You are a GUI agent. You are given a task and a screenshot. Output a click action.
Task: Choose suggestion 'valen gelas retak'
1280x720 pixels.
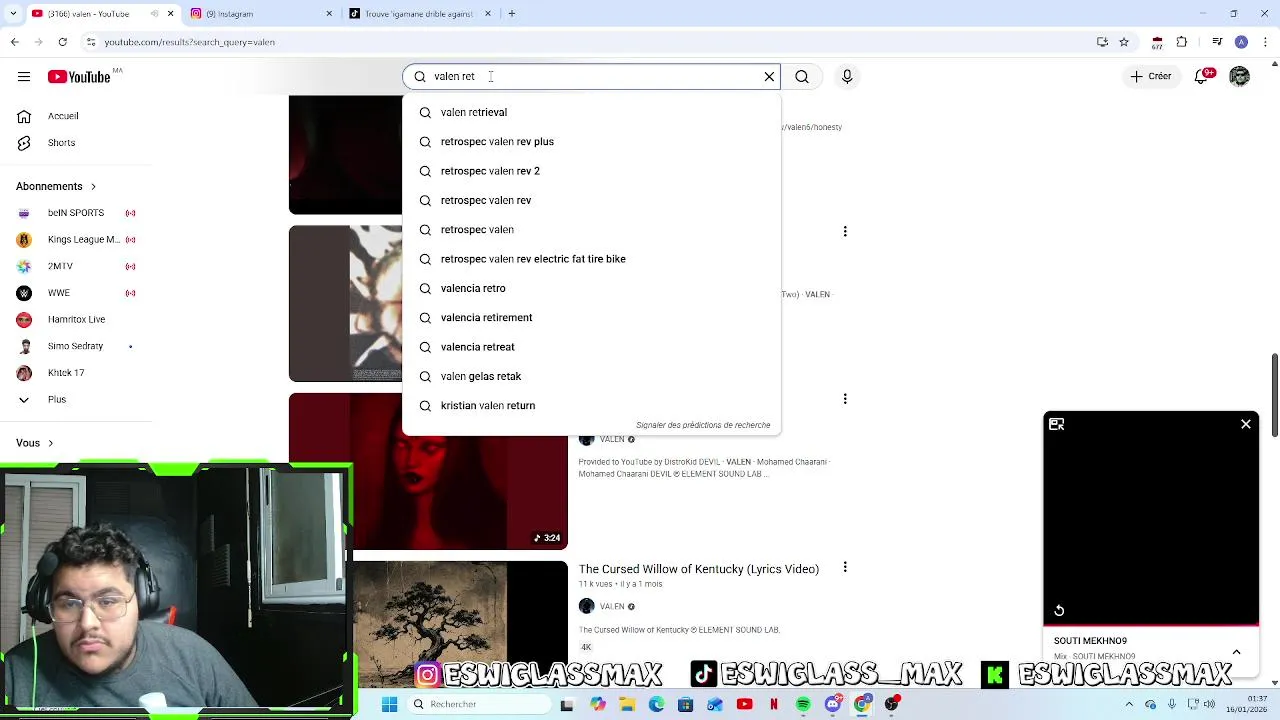click(x=591, y=376)
